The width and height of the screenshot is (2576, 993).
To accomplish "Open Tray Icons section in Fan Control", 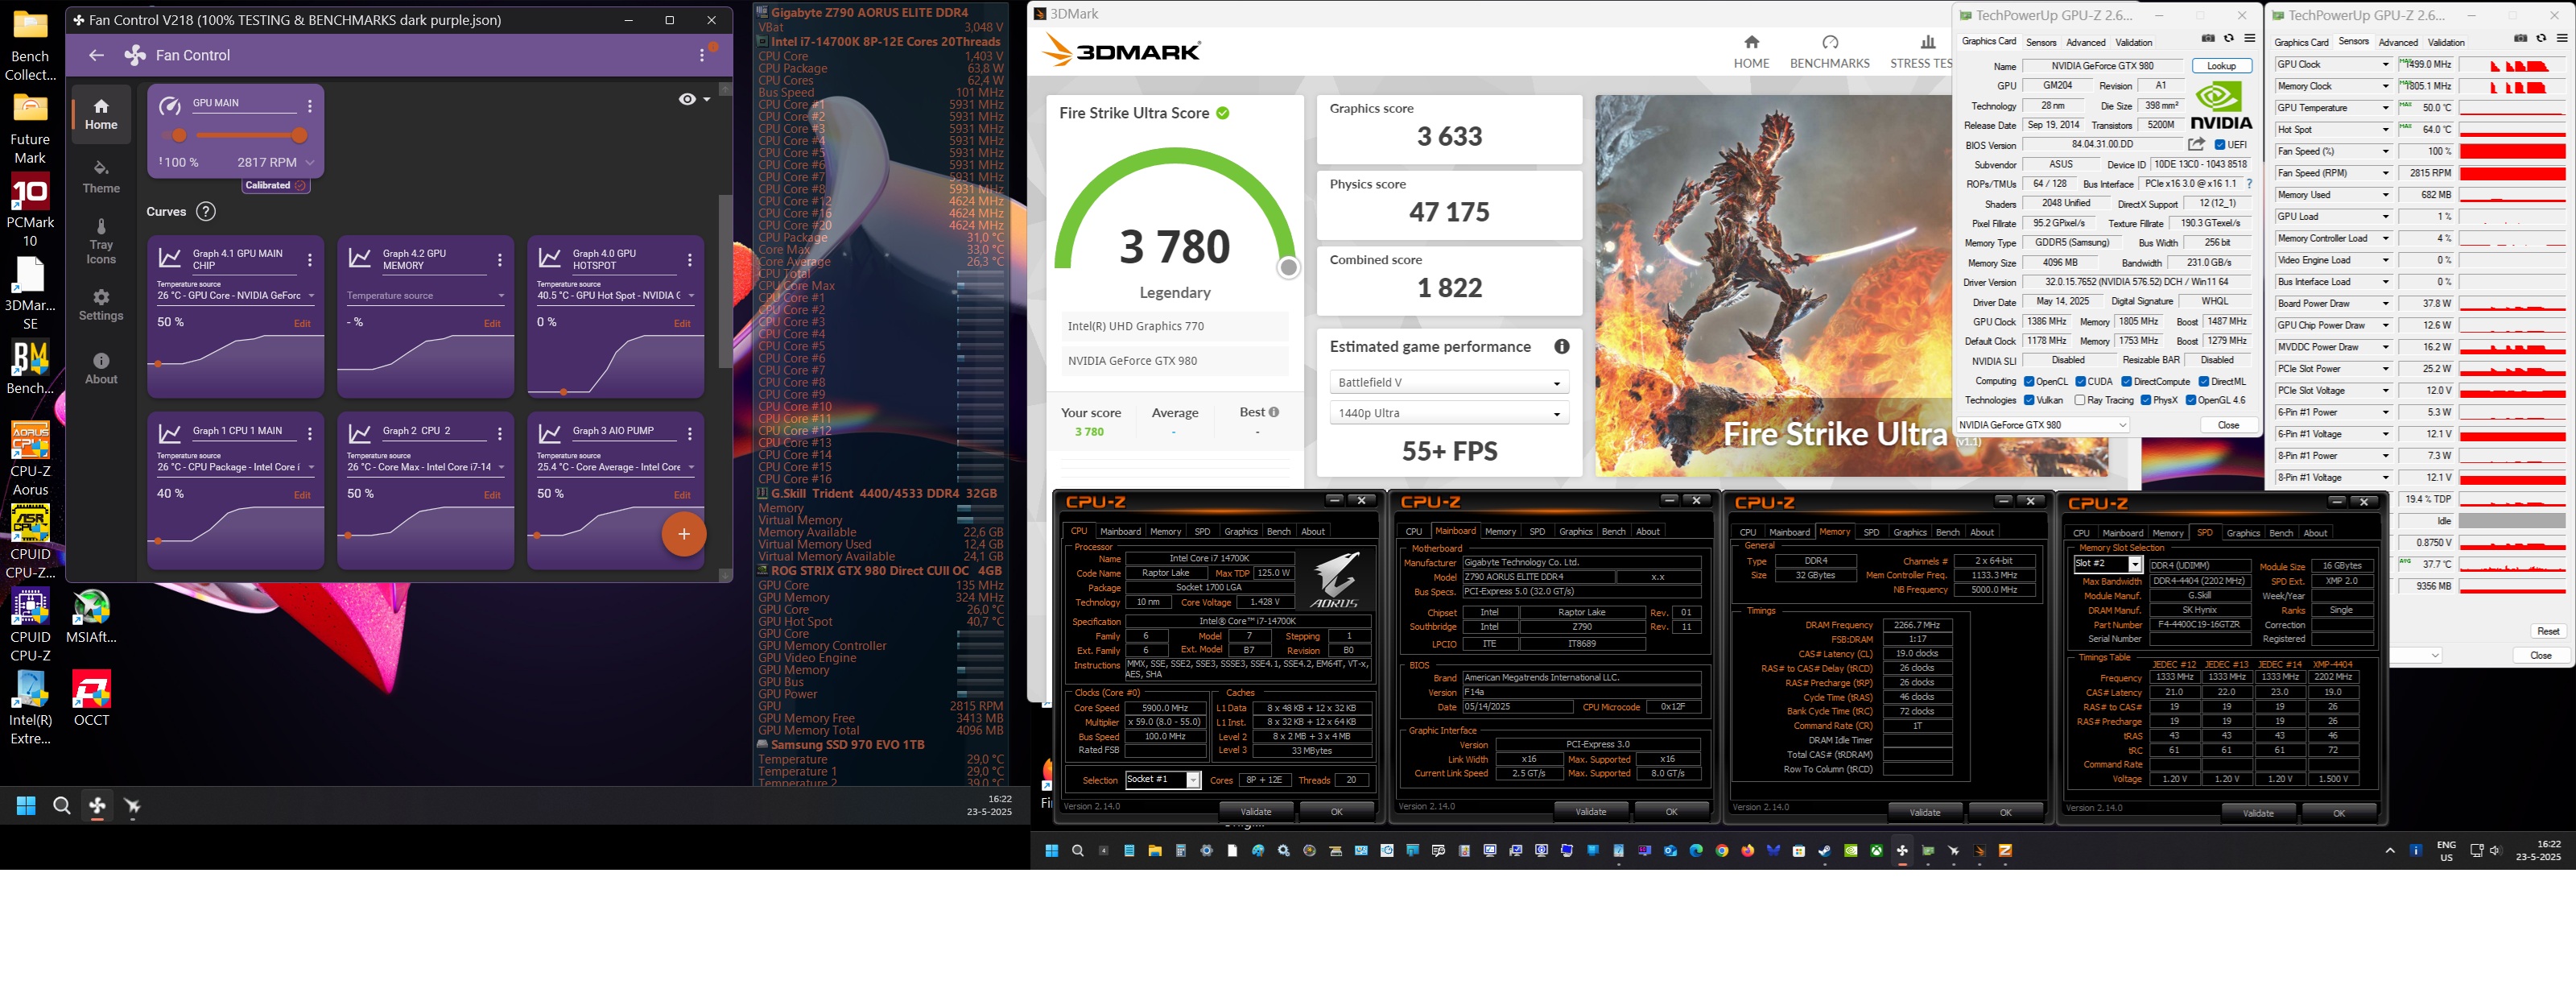I will (x=101, y=242).
